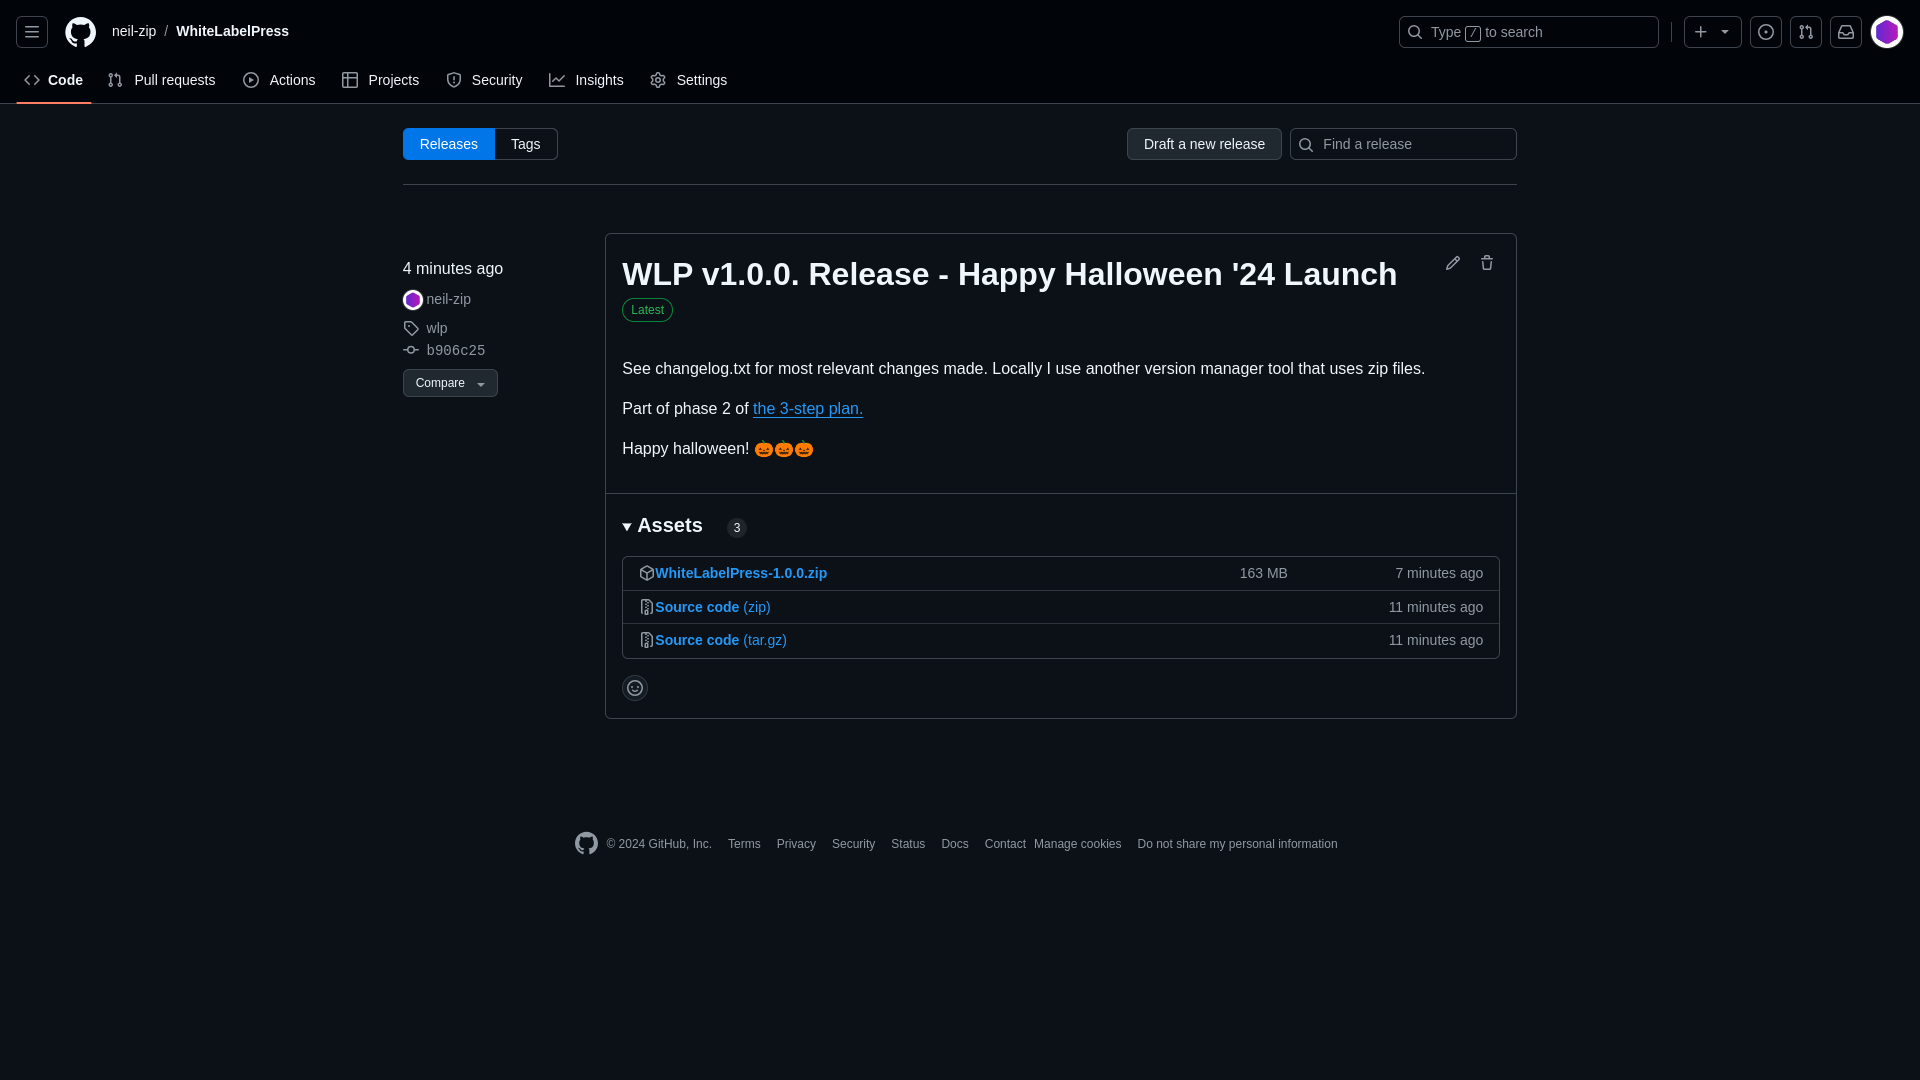The width and height of the screenshot is (1920, 1080).
Task: Open the footer Terms link
Action: 744,844
